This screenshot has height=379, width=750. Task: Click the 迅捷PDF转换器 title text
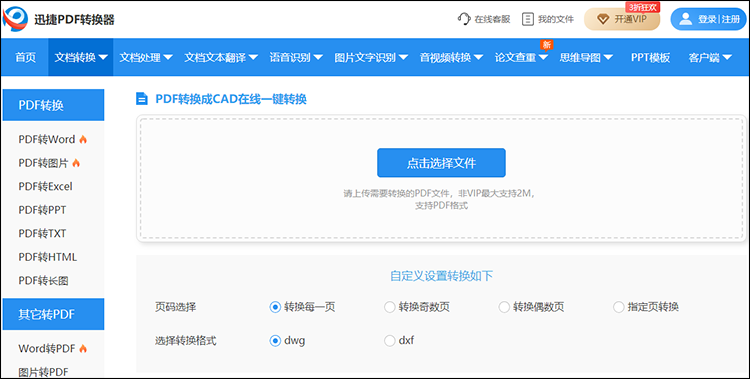click(74, 19)
